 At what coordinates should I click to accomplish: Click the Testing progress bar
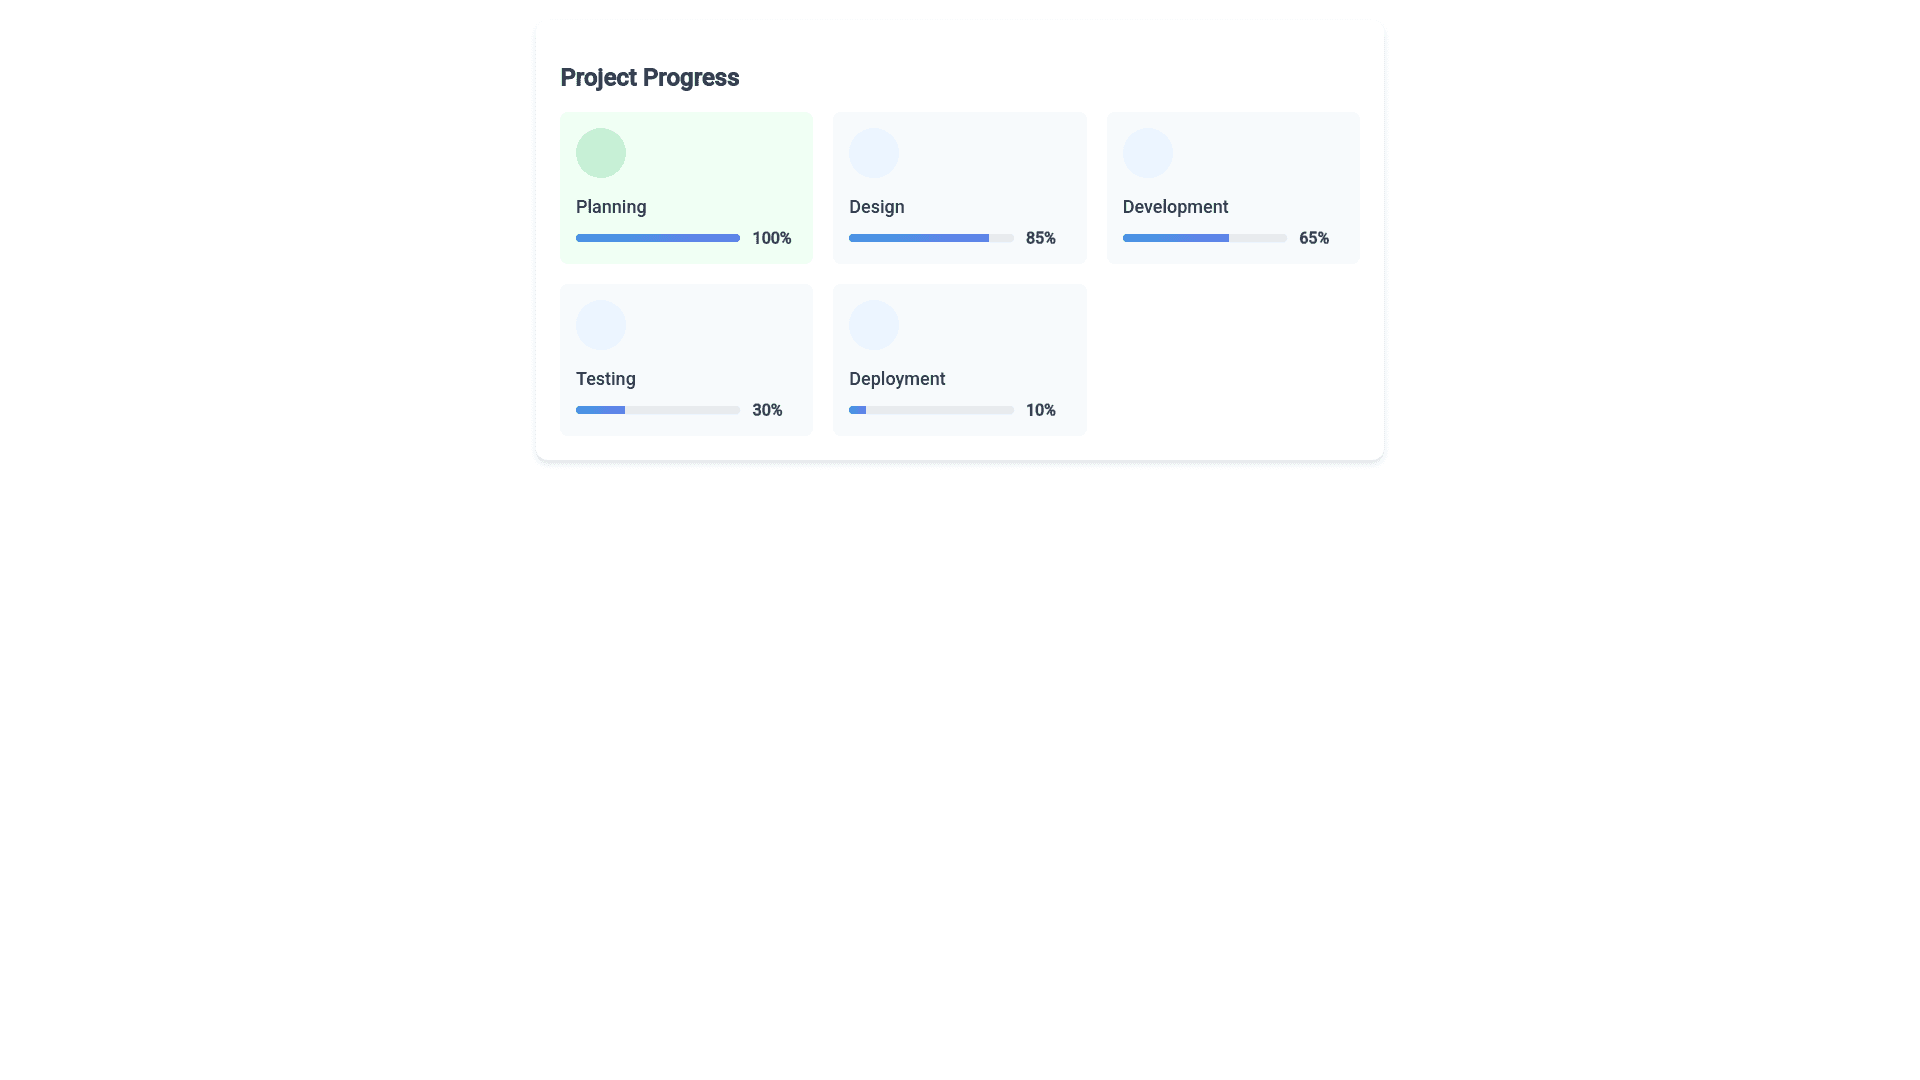click(x=657, y=410)
